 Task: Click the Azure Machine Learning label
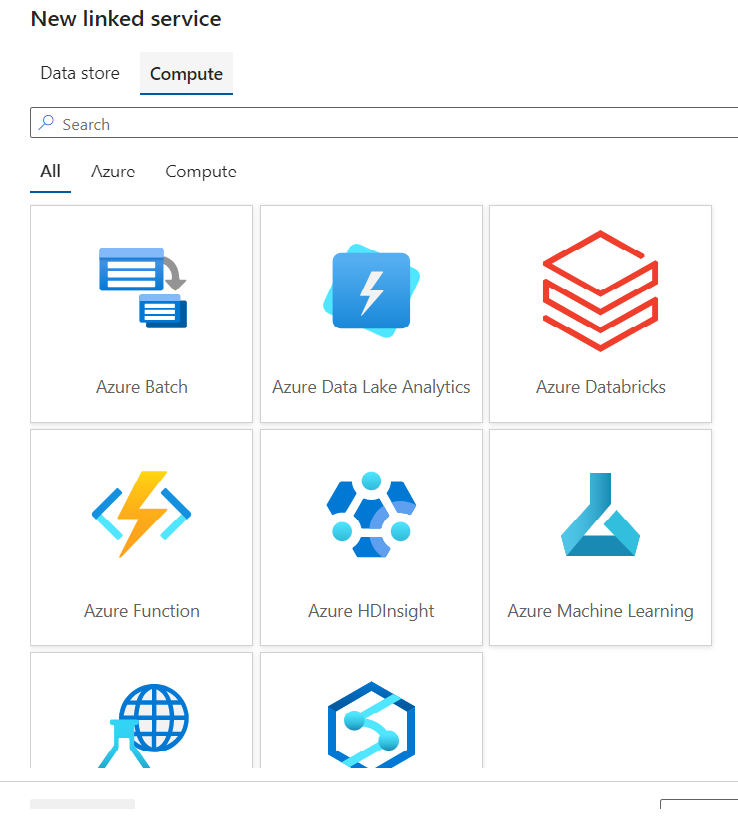pos(600,611)
